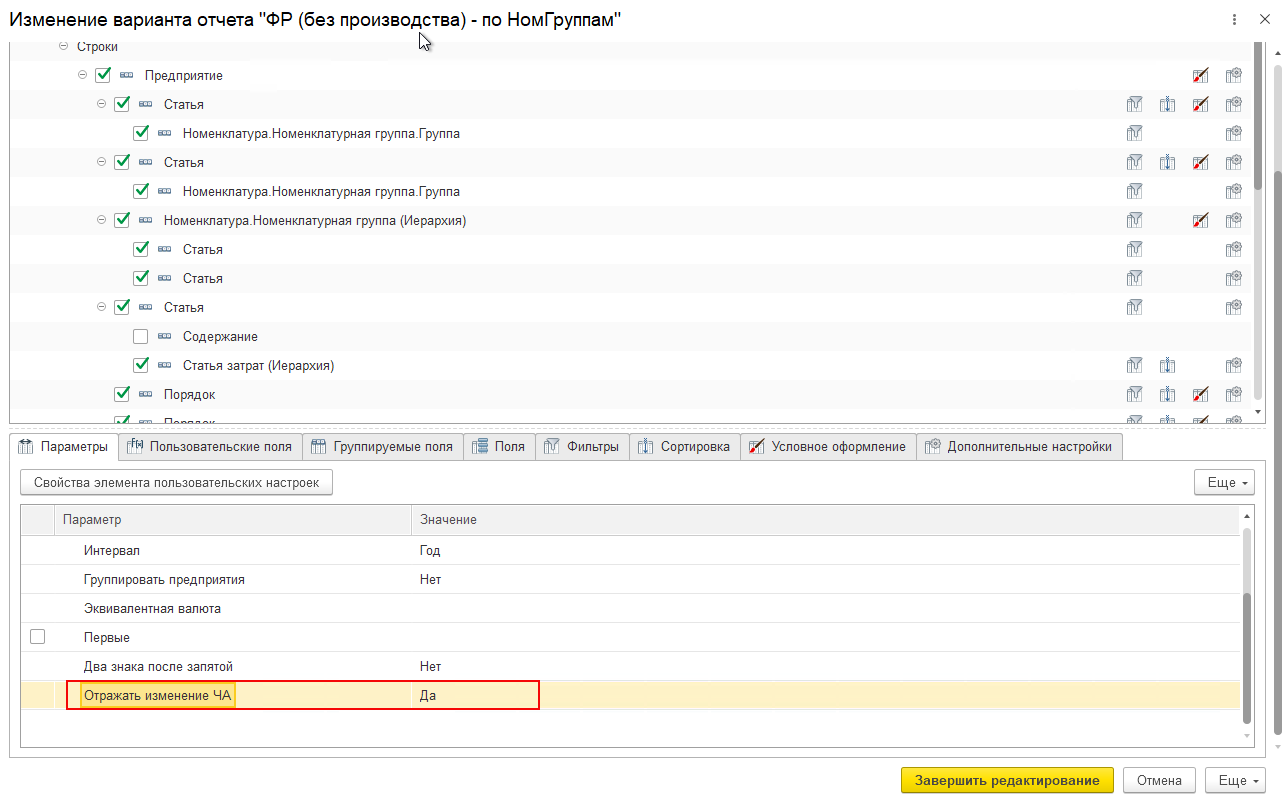Open Еще dropdown above parameter table
1282x805 pixels.
[1225, 482]
